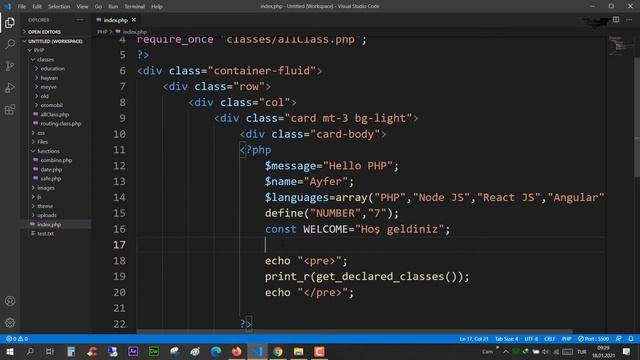Click PHP language mode in status bar

point(567,339)
